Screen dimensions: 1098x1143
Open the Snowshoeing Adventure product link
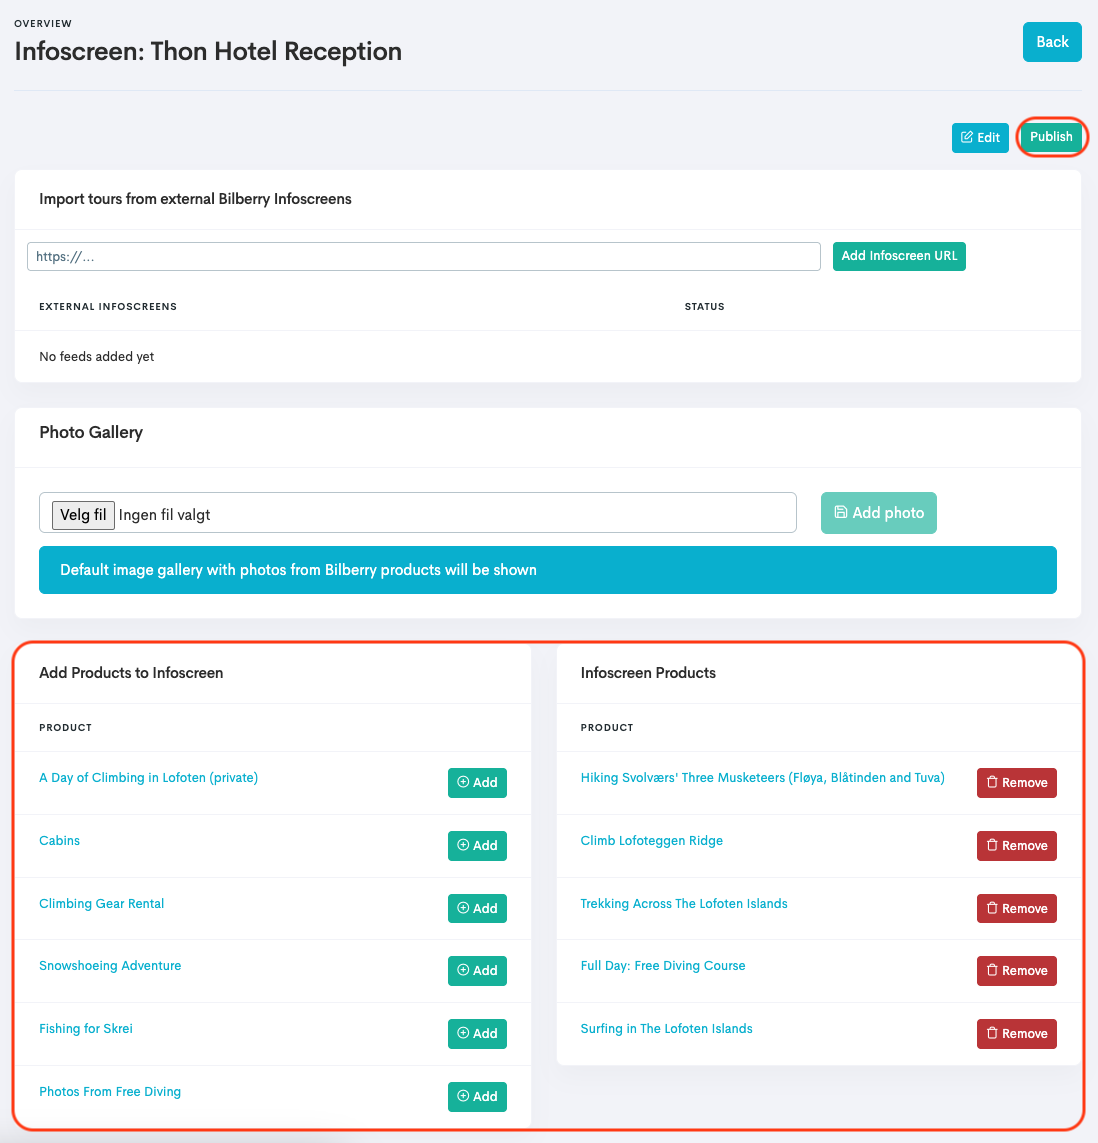(x=110, y=966)
